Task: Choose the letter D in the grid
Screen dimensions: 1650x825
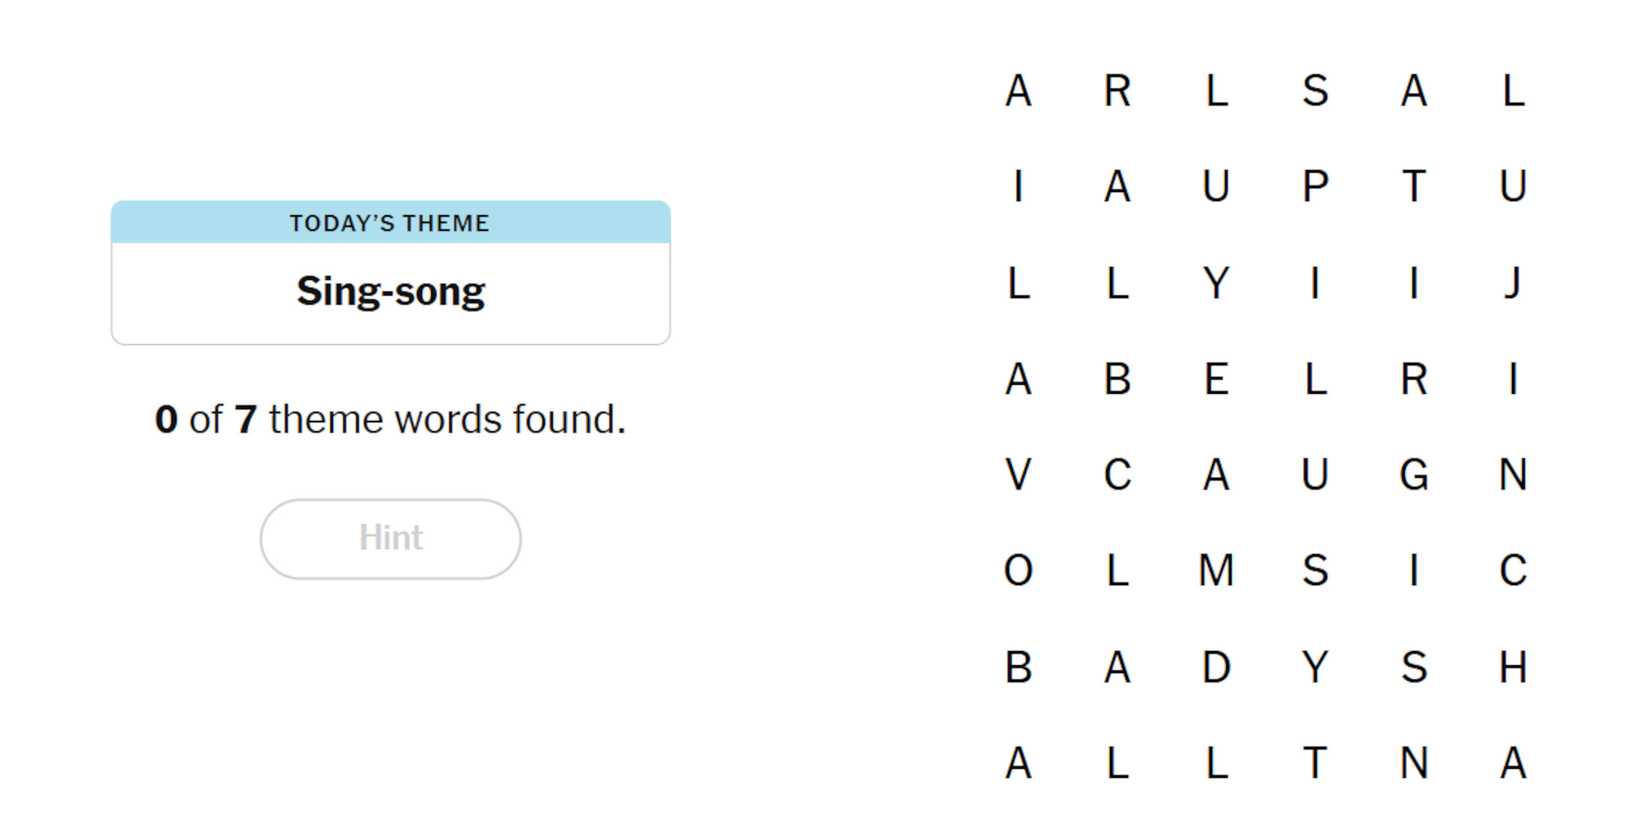Action: tap(1216, 667)
